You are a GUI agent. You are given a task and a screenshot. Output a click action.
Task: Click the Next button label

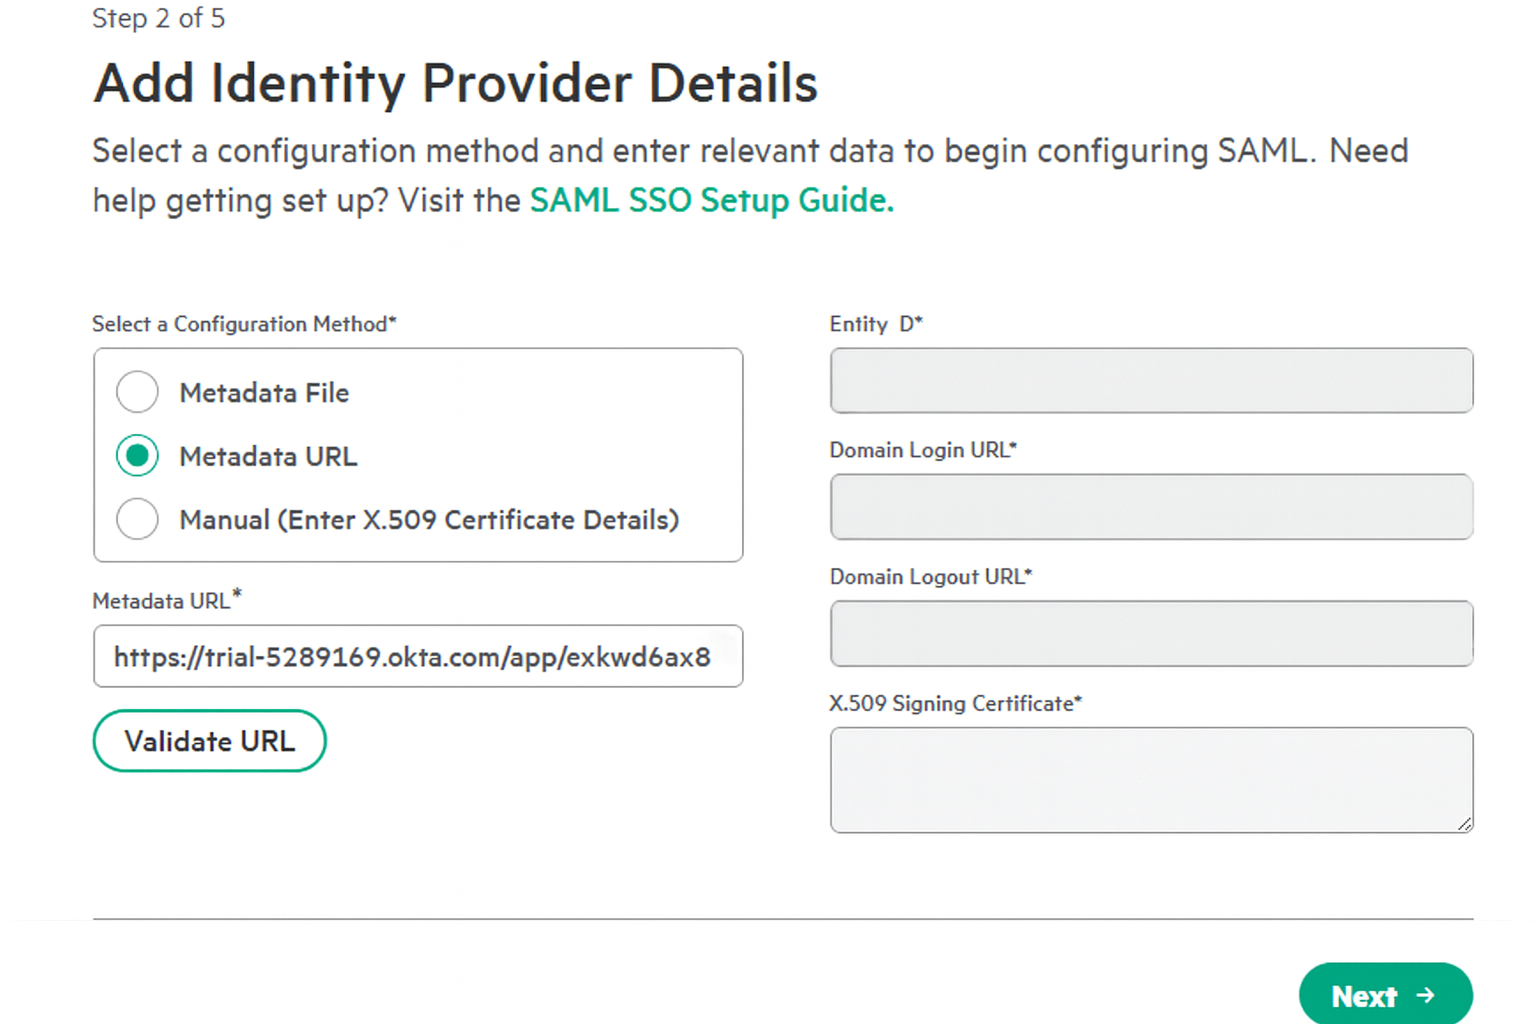[x=1364, y=996]
